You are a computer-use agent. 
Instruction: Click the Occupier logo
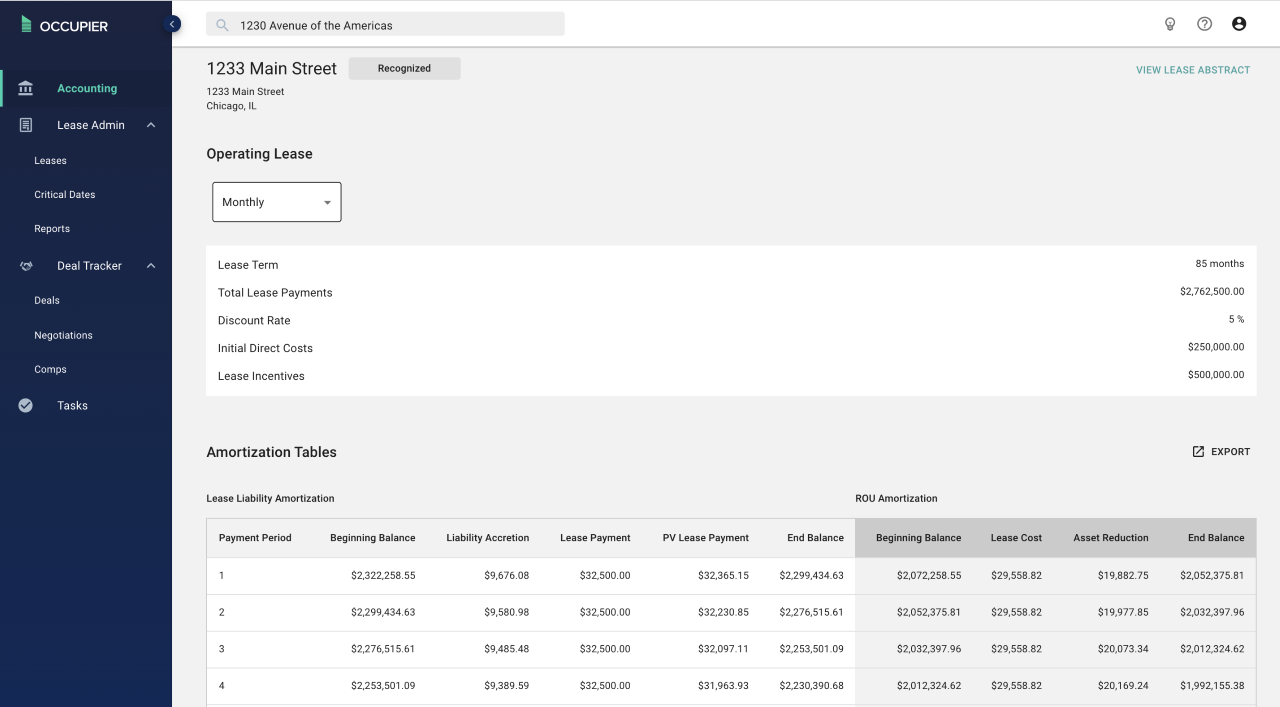64,26
